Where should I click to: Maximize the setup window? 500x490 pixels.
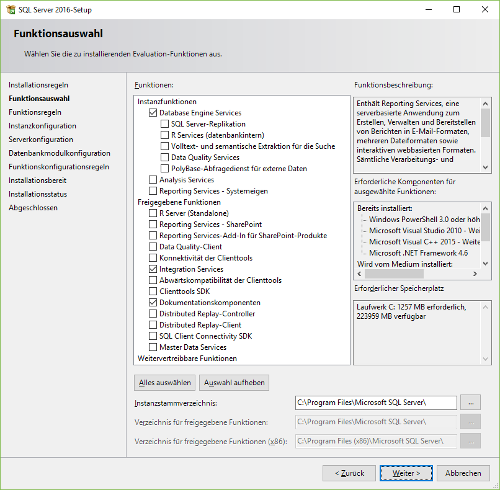(x=456, y=9)
